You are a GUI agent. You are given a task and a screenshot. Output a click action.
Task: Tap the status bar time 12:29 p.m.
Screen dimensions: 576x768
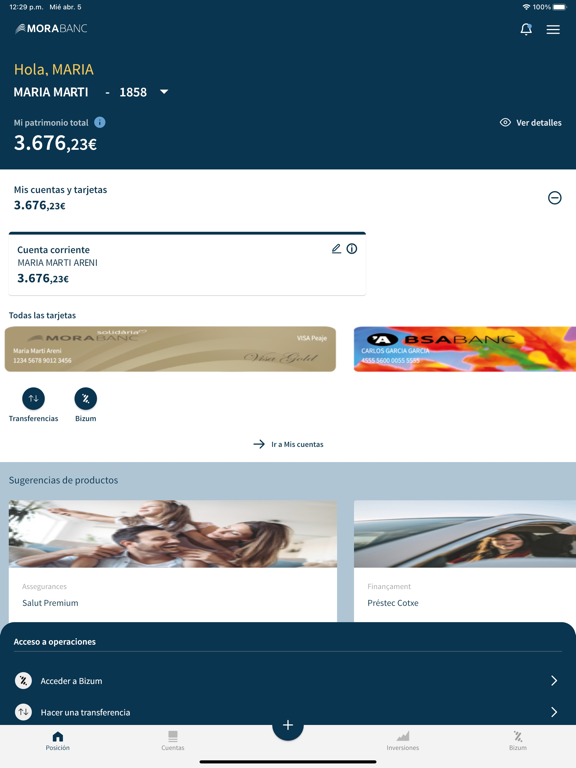tap(26, 7)
